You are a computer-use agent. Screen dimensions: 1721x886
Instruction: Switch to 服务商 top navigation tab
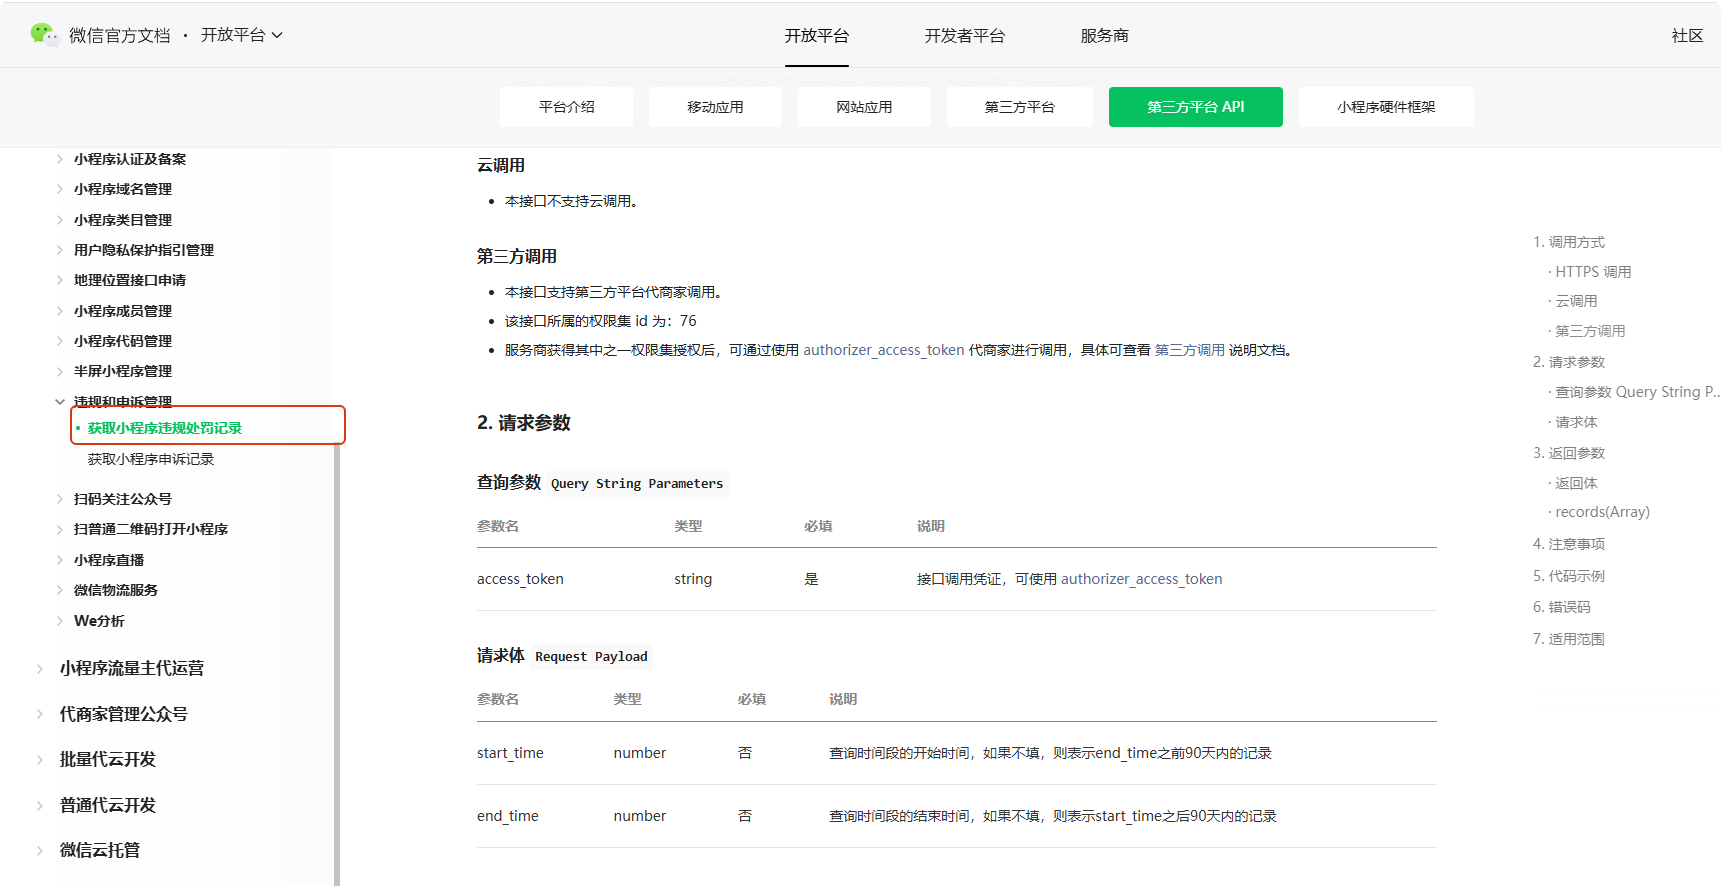[x=1105, y=36]
